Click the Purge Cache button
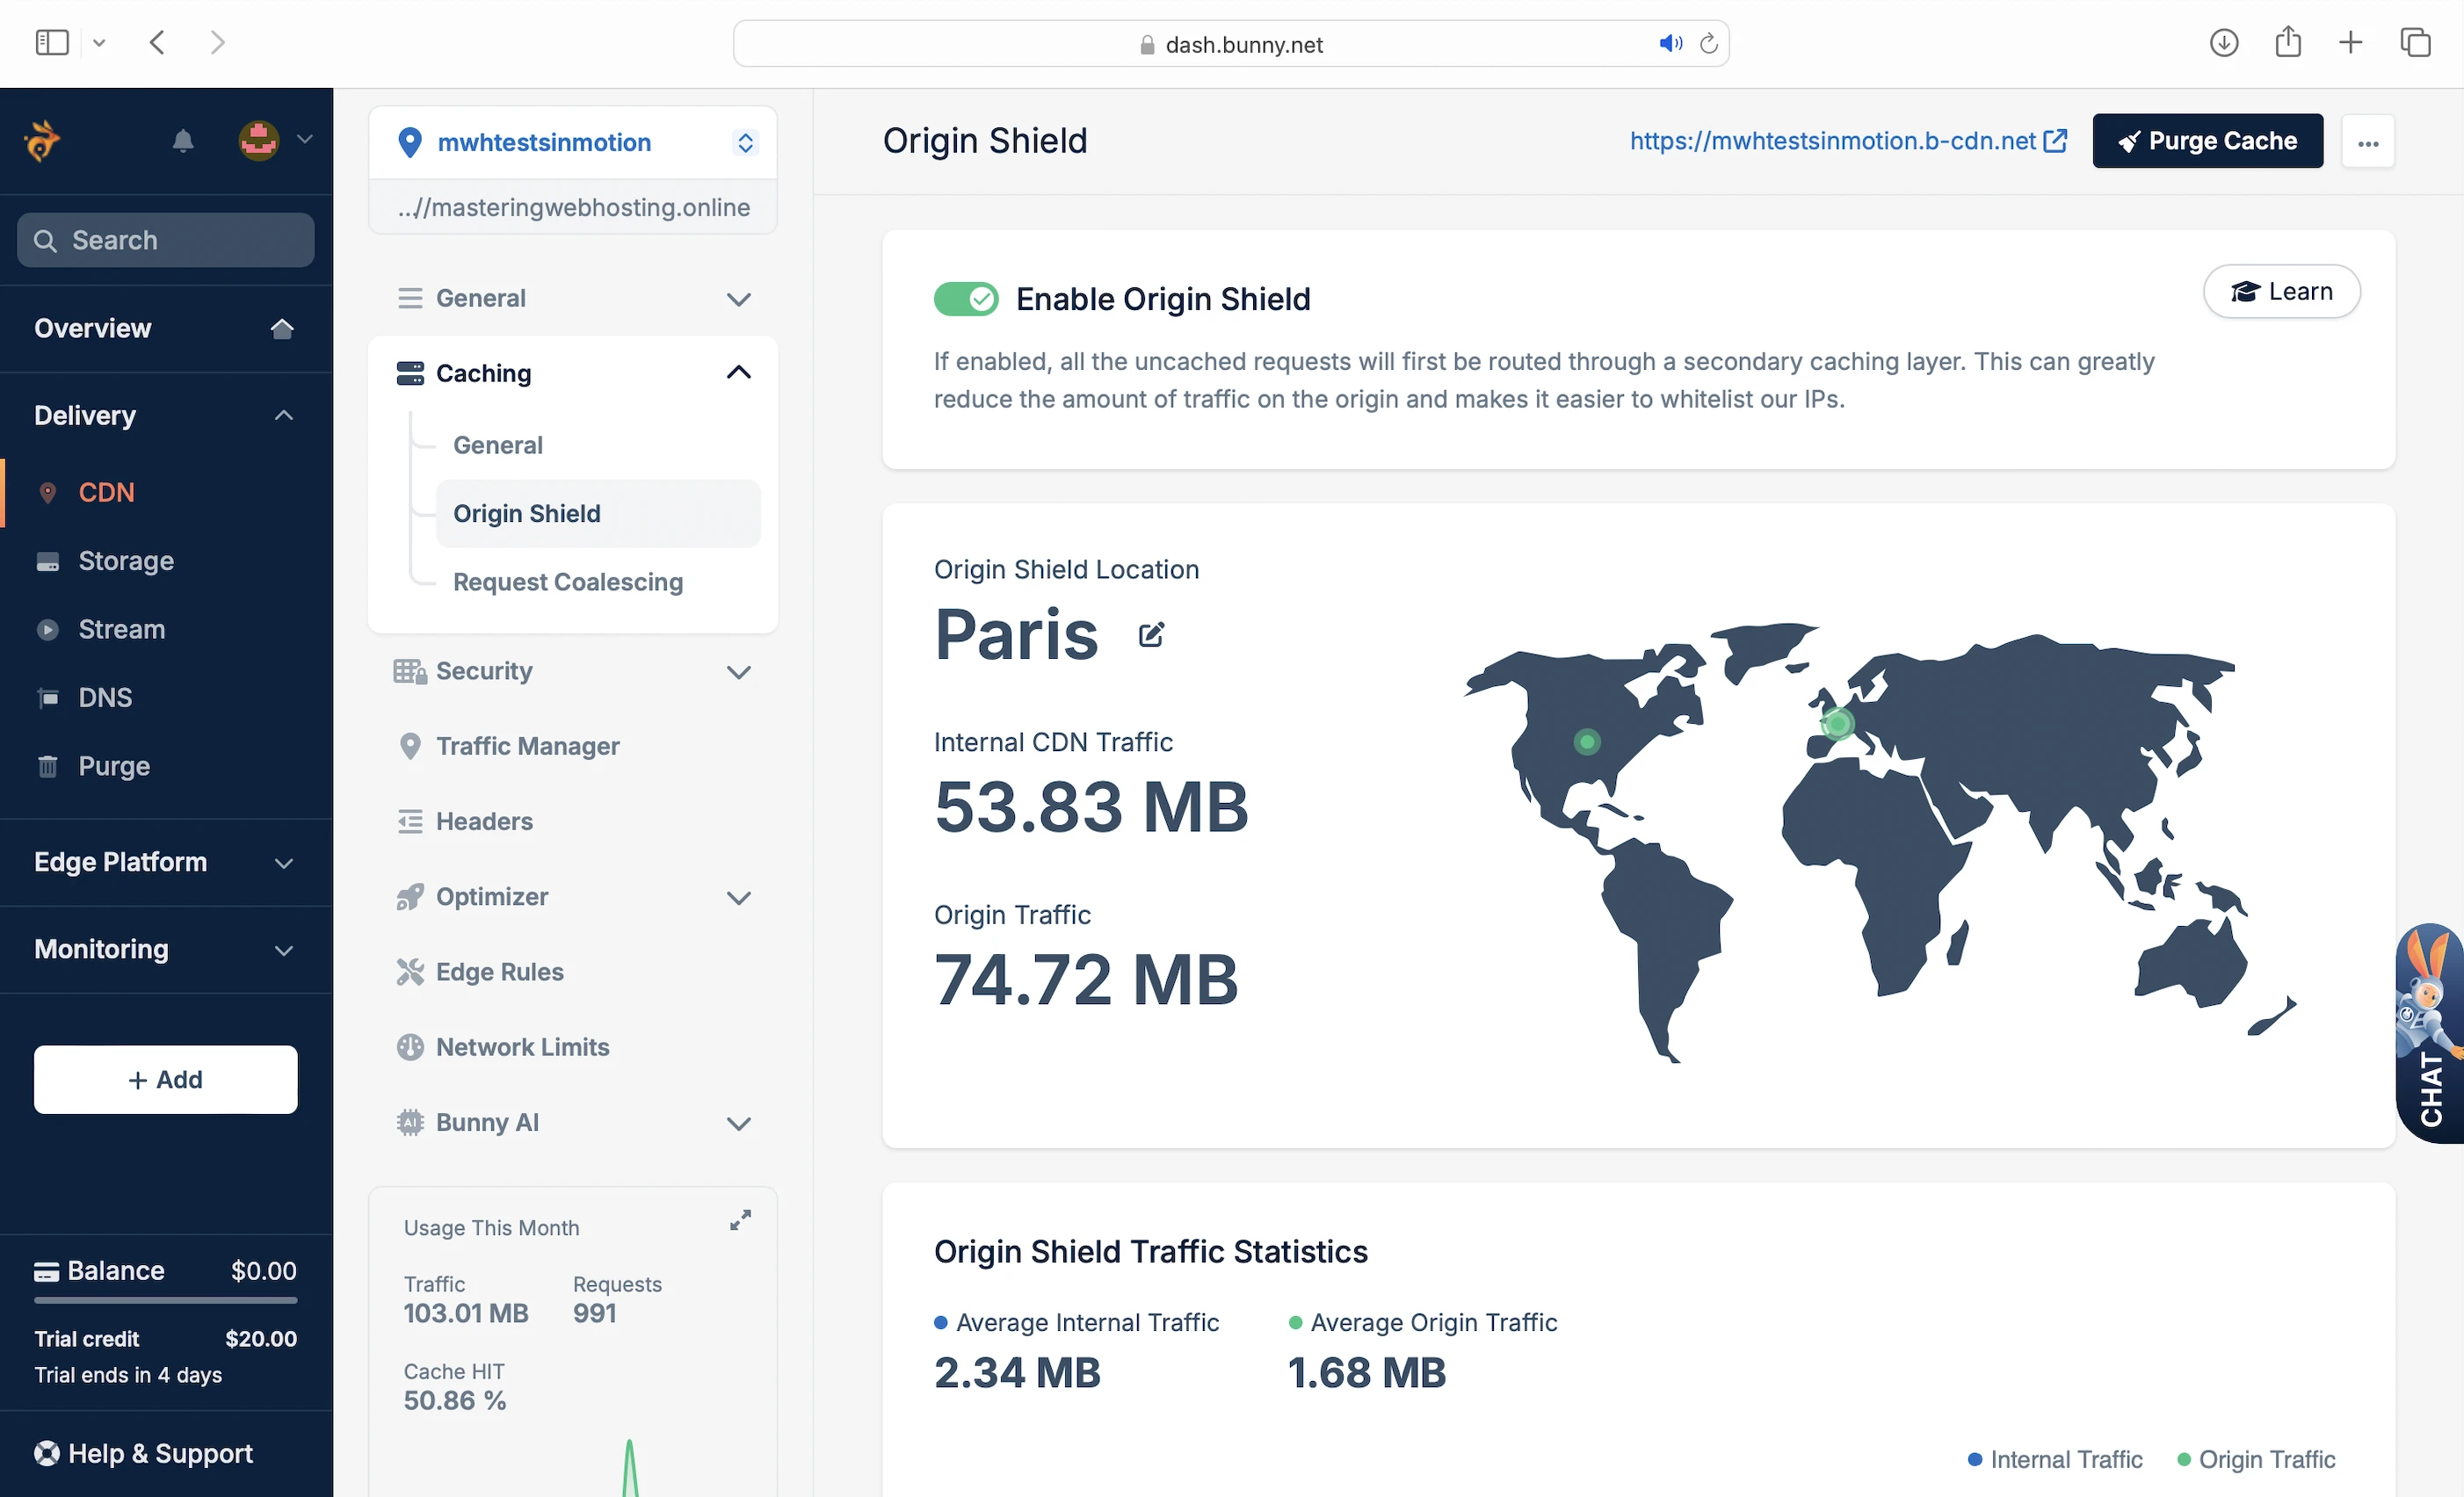Screen dimensions: 2464x1497 click(x=2207, y=141)
